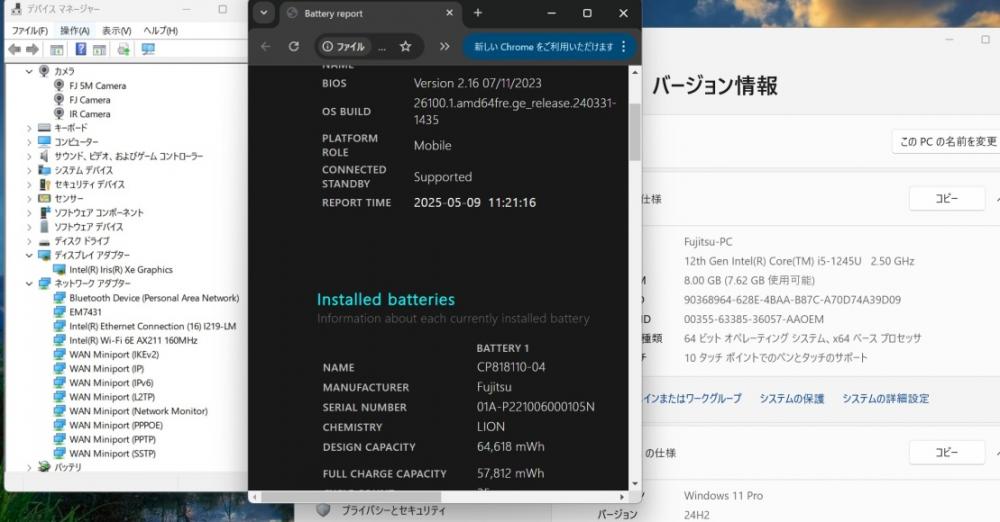Select IR Camera device
This screenshot has height=522, width=1000.
click(x=90, y=114)
